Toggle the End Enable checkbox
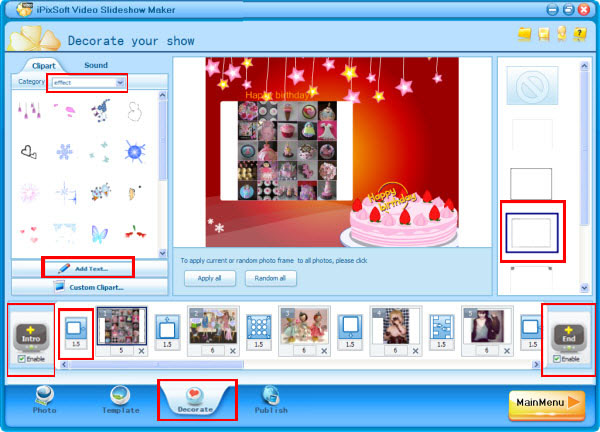 pos(556,358)
